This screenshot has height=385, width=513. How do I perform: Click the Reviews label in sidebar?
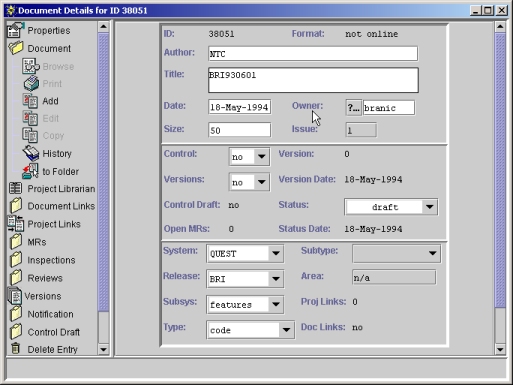coord(45,278)
